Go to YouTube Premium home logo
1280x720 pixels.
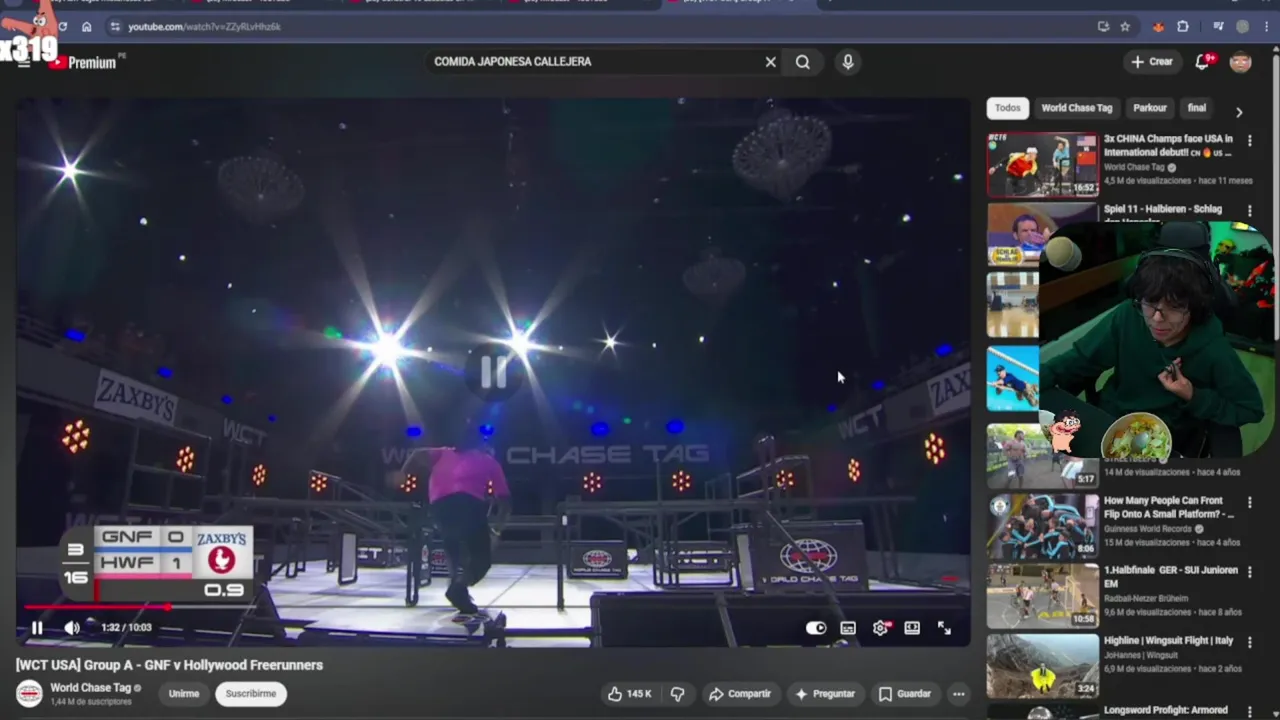click(85, 62)
